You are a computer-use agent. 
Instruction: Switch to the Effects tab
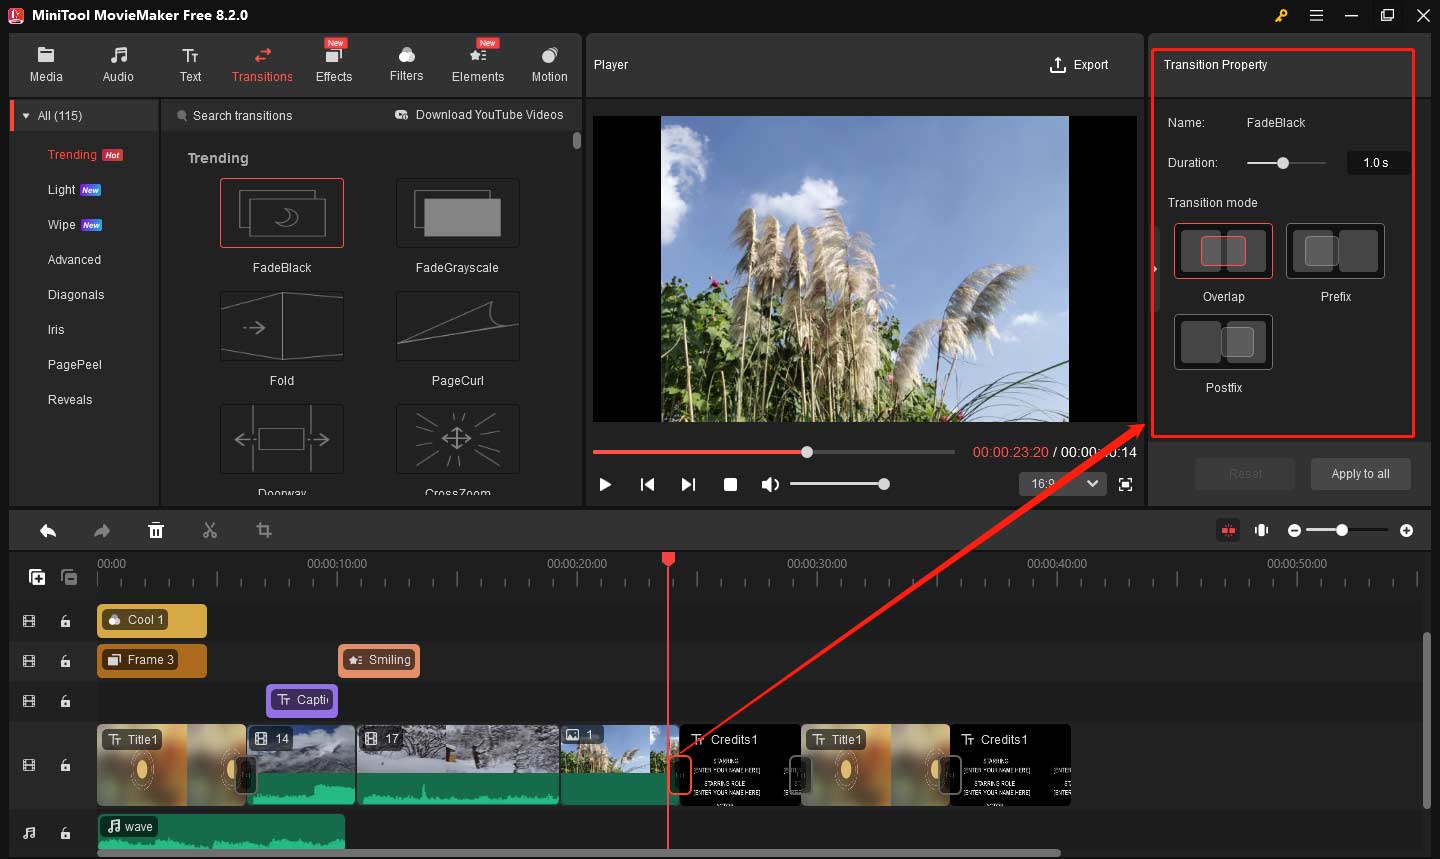click(x=334, y=65)
